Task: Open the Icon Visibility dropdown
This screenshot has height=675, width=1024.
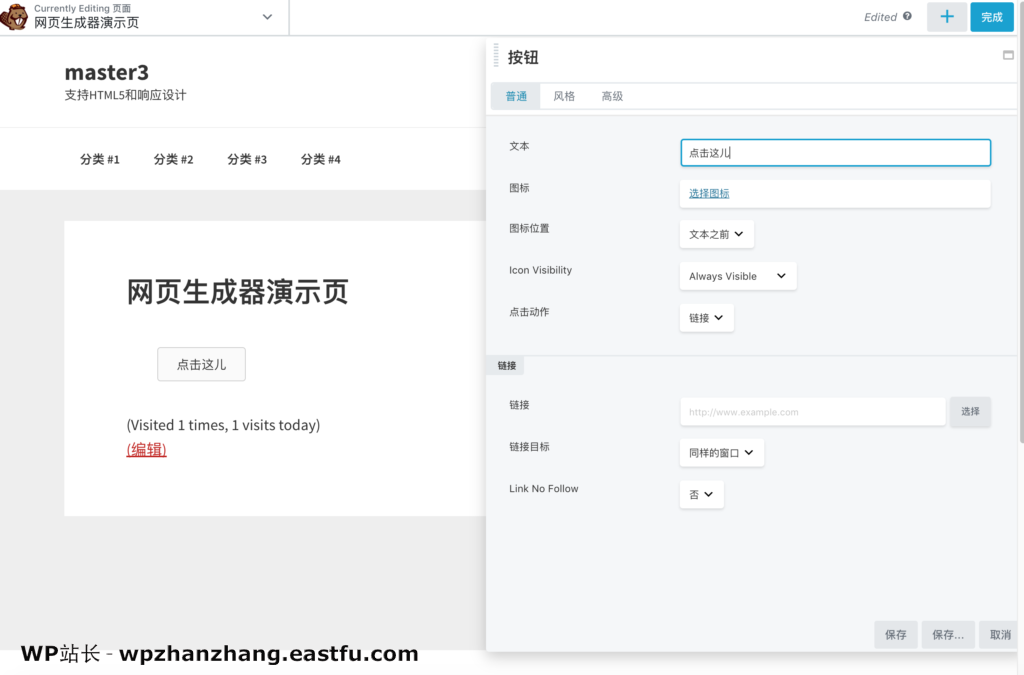Action: point(737,275)
